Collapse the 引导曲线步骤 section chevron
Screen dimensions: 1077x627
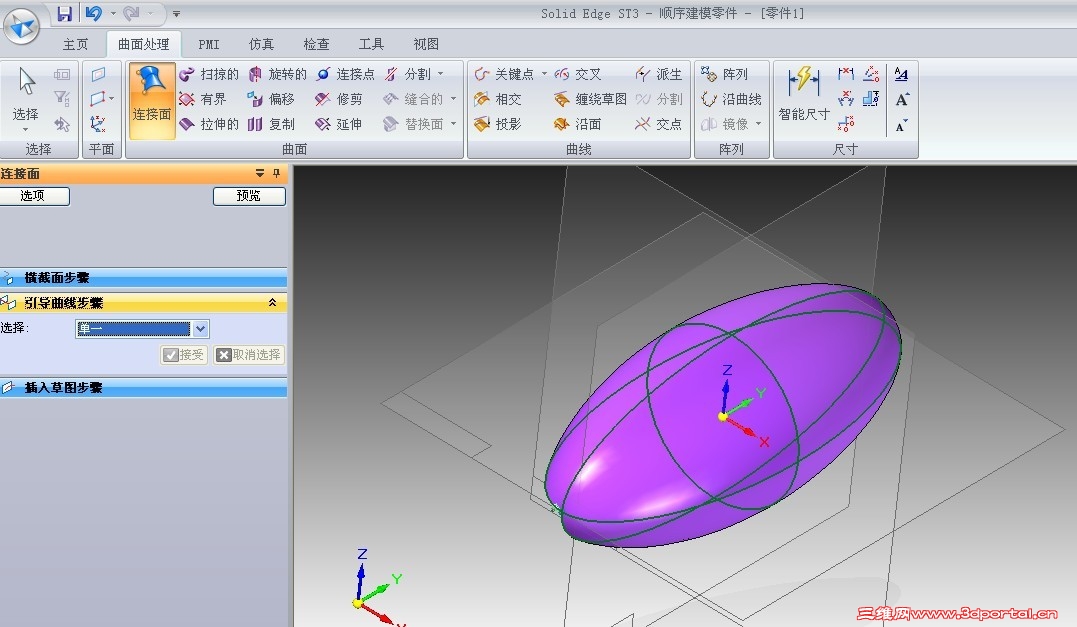272,303
